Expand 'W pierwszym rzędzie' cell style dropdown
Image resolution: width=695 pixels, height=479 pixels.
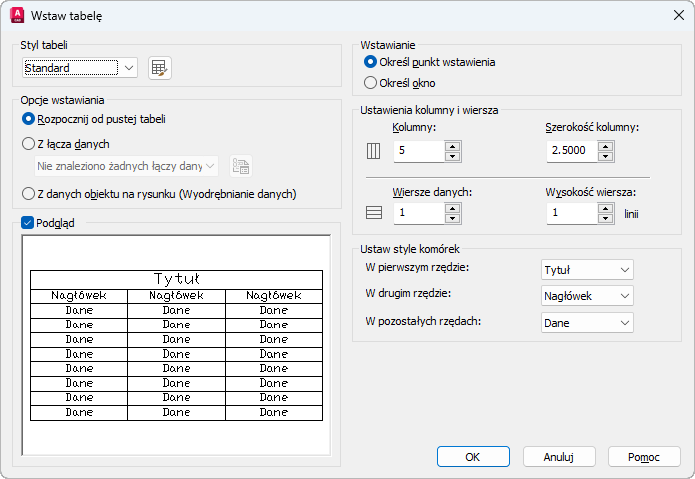(x=586, y=270)
